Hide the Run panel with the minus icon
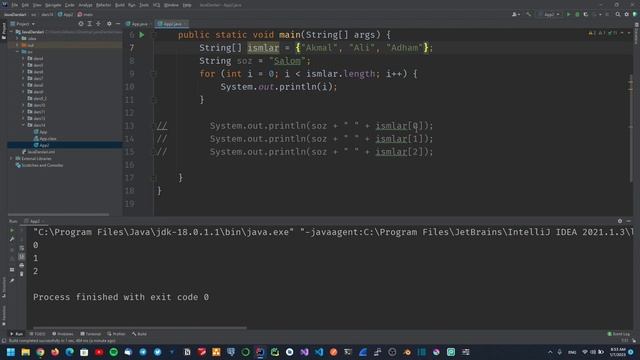The image size is (640, 360). click(x=629, y=221)
